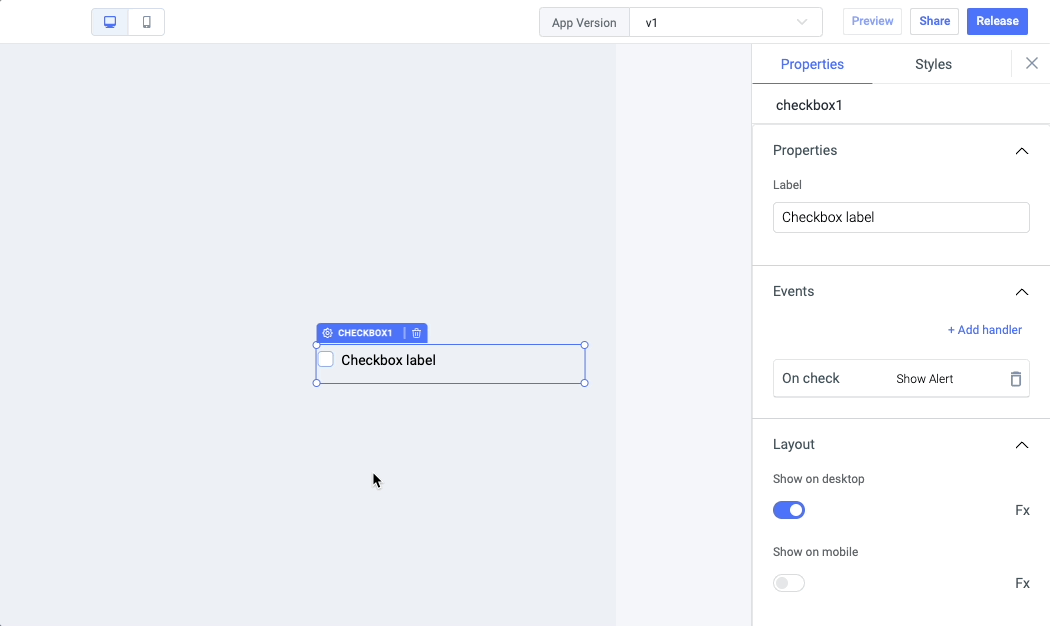
Task: Click Fx beside Show on mobile
Action: pyautogui.click(x=1022, y=583)
